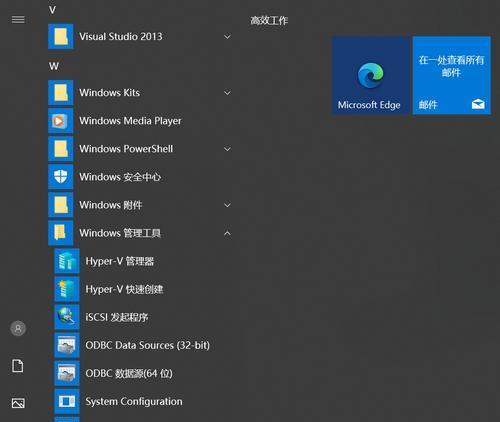500x422 pixels.
Task: Expand the Windows PowerShell folder chevron
Action: click(x=227, y=149)
